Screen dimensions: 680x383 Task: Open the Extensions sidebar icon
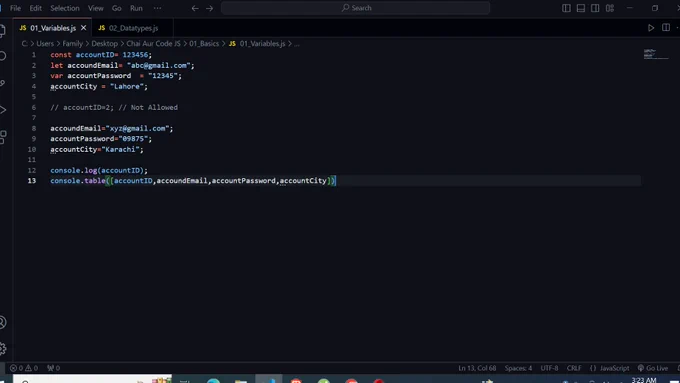click(3, 137)
